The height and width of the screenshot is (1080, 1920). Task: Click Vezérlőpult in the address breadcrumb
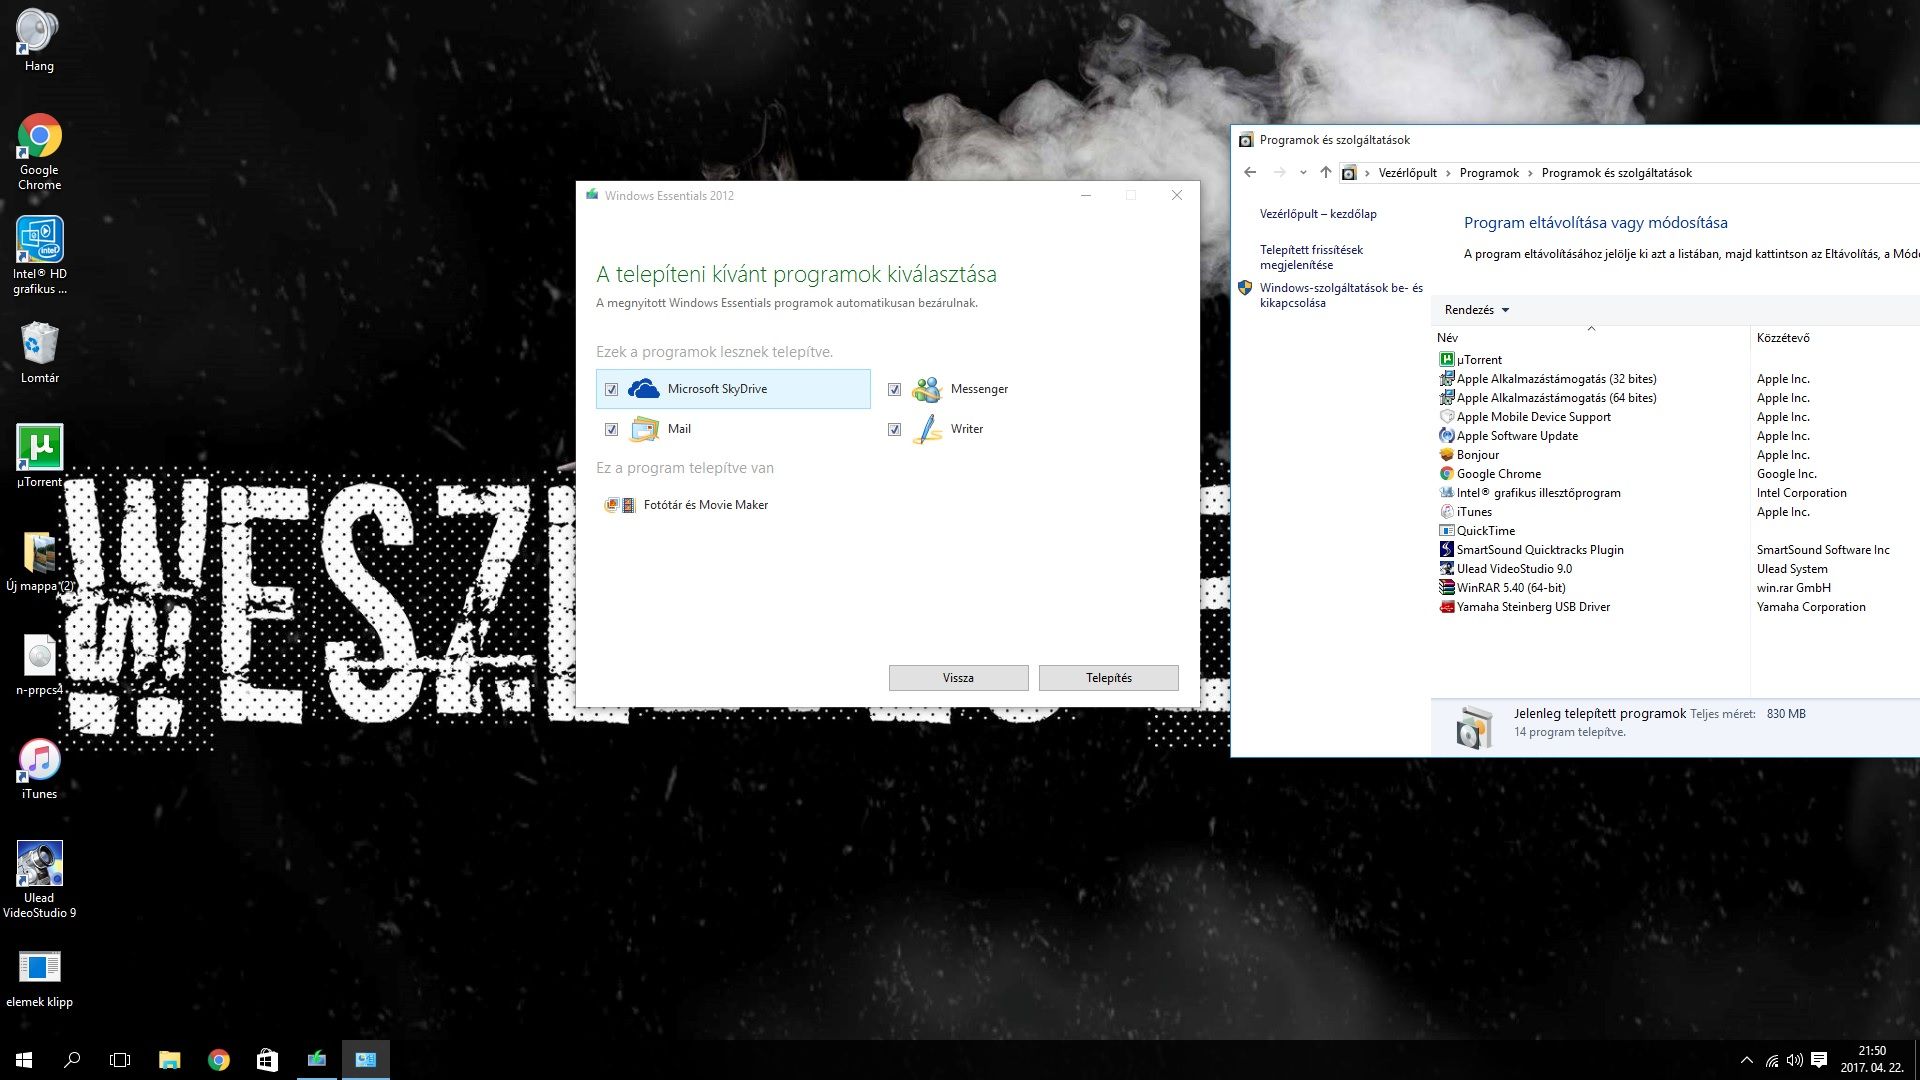click(x=1407, y=173)
